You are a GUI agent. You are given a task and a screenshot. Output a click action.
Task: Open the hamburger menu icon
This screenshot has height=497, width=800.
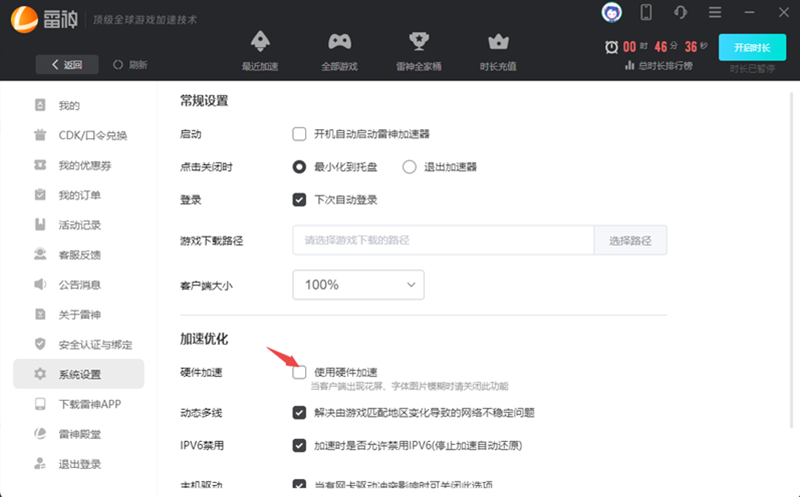point(715,12)
